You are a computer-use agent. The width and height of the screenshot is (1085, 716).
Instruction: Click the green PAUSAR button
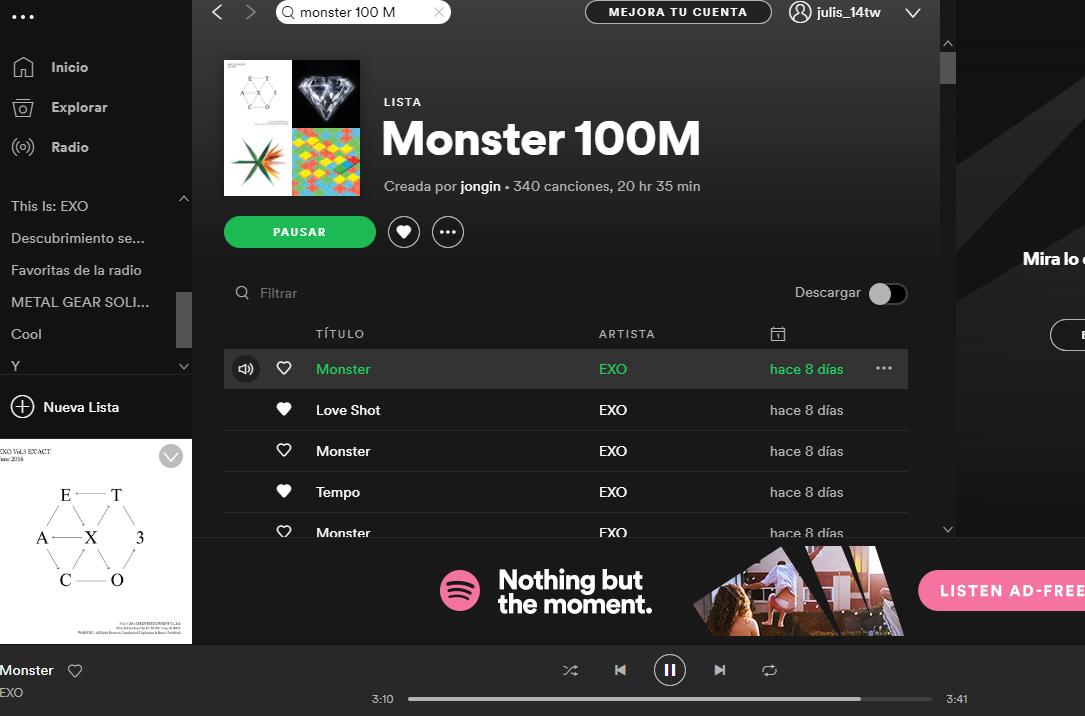[x=300, y=232]
